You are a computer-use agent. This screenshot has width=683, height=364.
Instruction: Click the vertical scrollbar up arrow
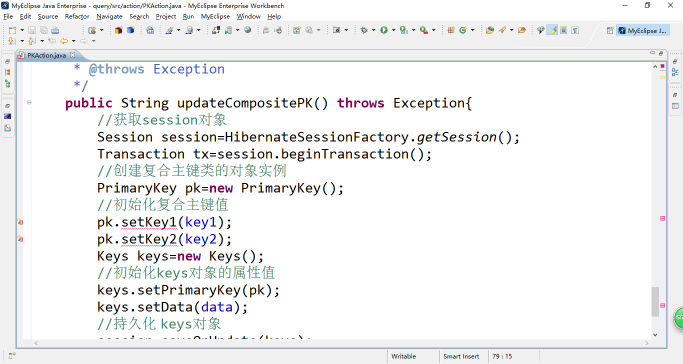click(x=655, y=66)
